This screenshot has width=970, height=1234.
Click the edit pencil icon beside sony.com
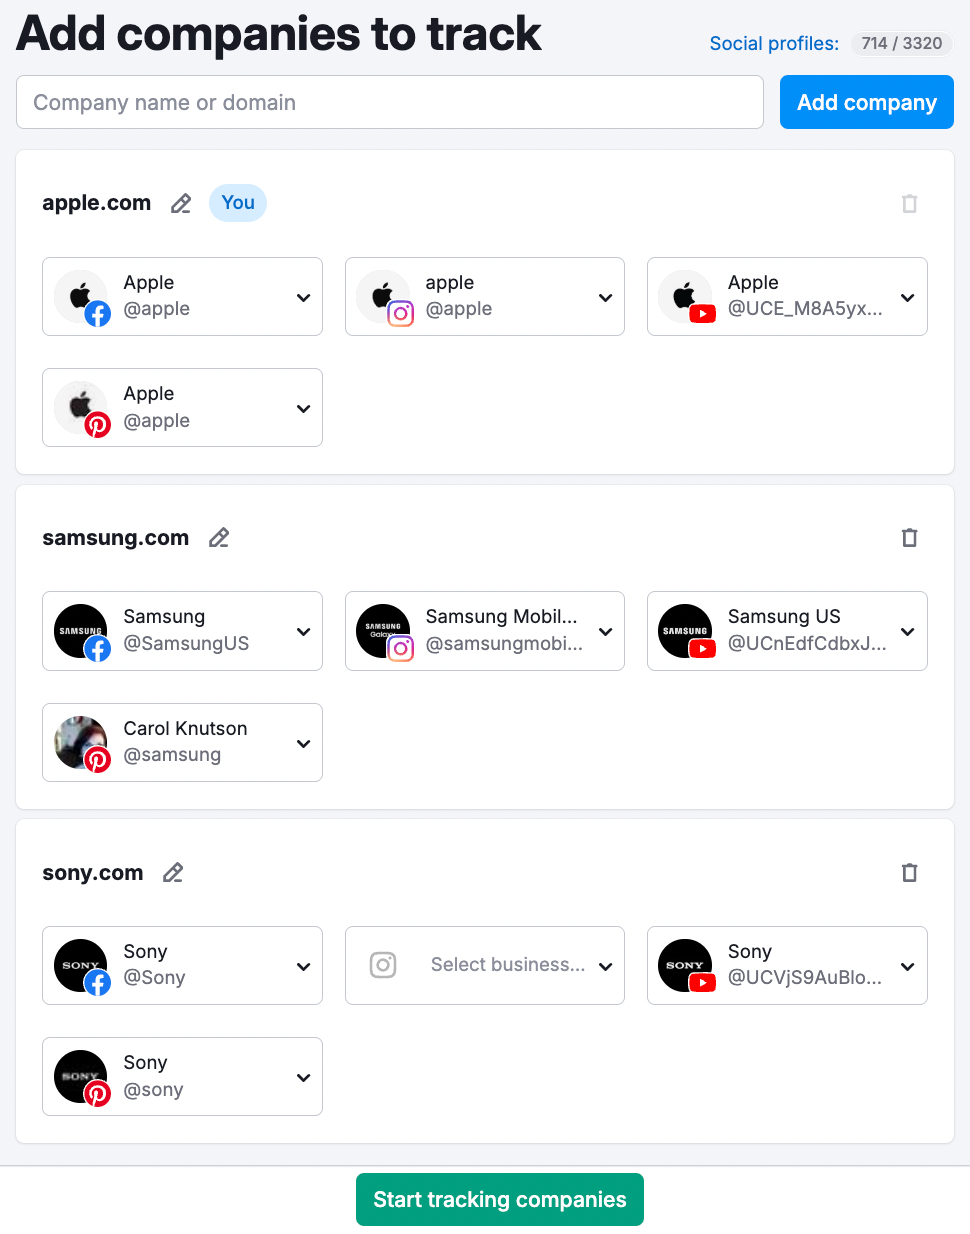click(x=172, y=873)
